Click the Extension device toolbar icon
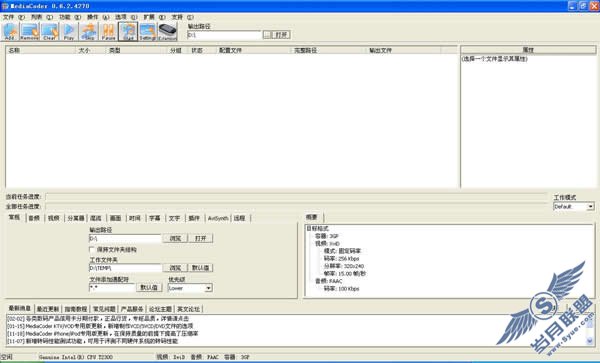The image size is (600, 363). point(168,31)
